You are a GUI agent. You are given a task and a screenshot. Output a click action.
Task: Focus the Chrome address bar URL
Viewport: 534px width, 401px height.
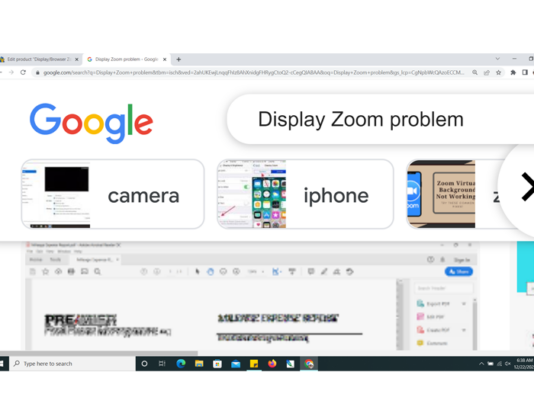click(x=253, y=73)
